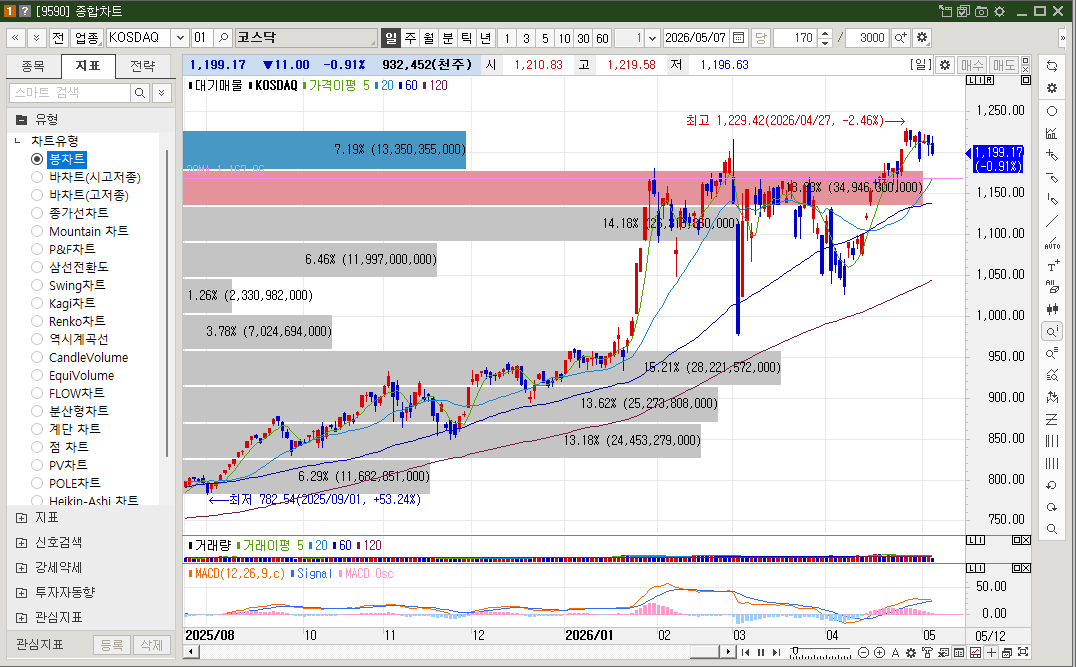Open the period number dropdown arrow

click(x=653, y=38)
